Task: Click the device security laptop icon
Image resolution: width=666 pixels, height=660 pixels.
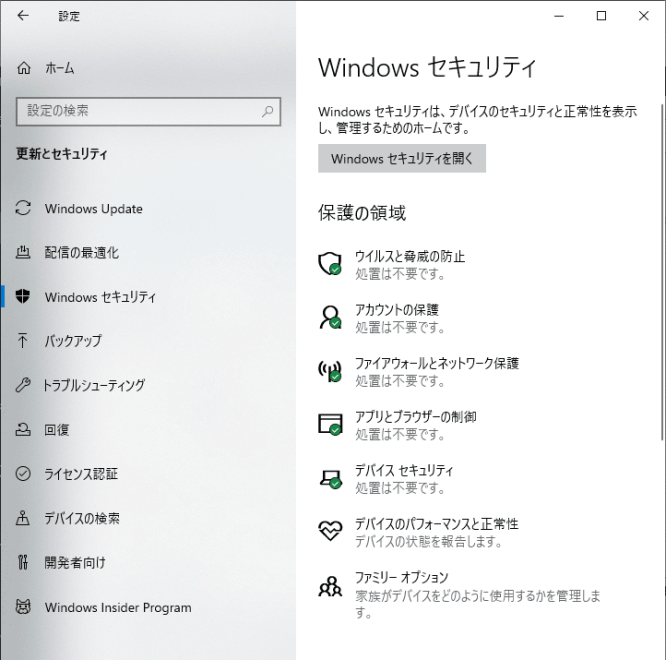Action: [330, 479]
